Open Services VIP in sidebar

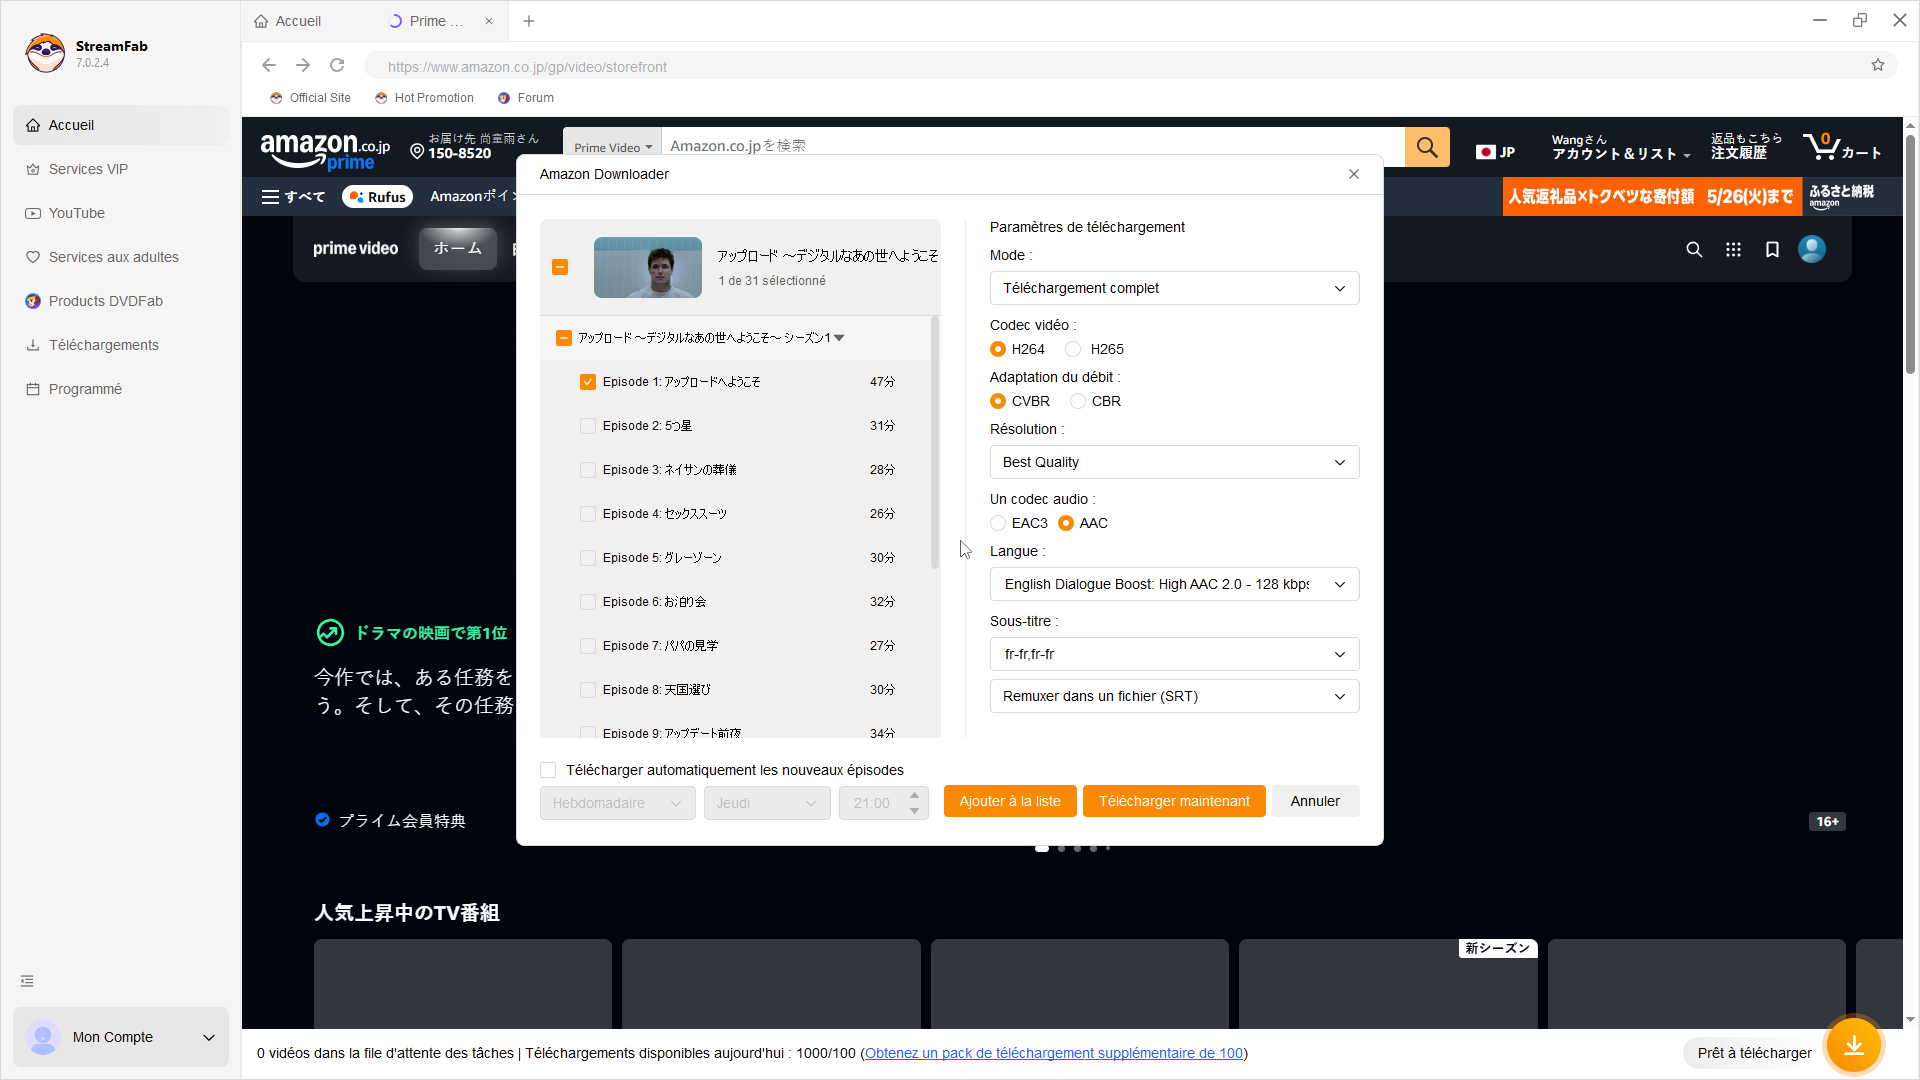[x=121, y=169]
